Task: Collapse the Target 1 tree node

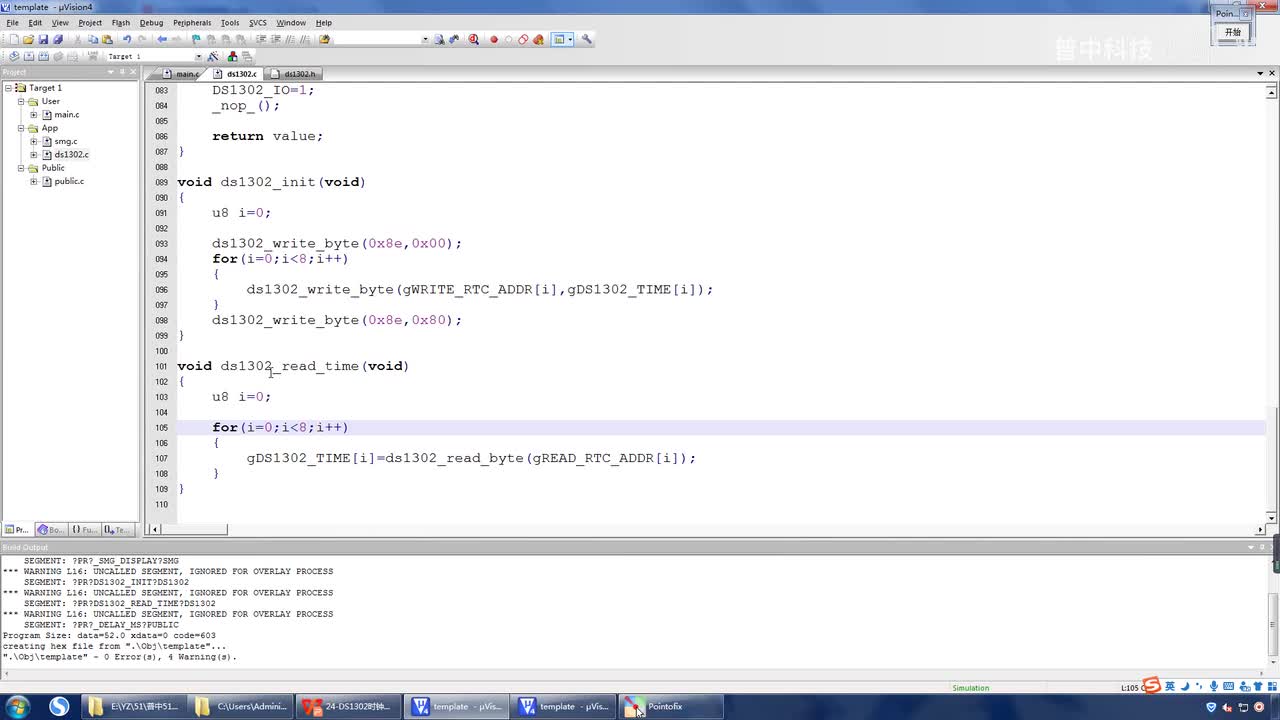Action: click(8, 88)
